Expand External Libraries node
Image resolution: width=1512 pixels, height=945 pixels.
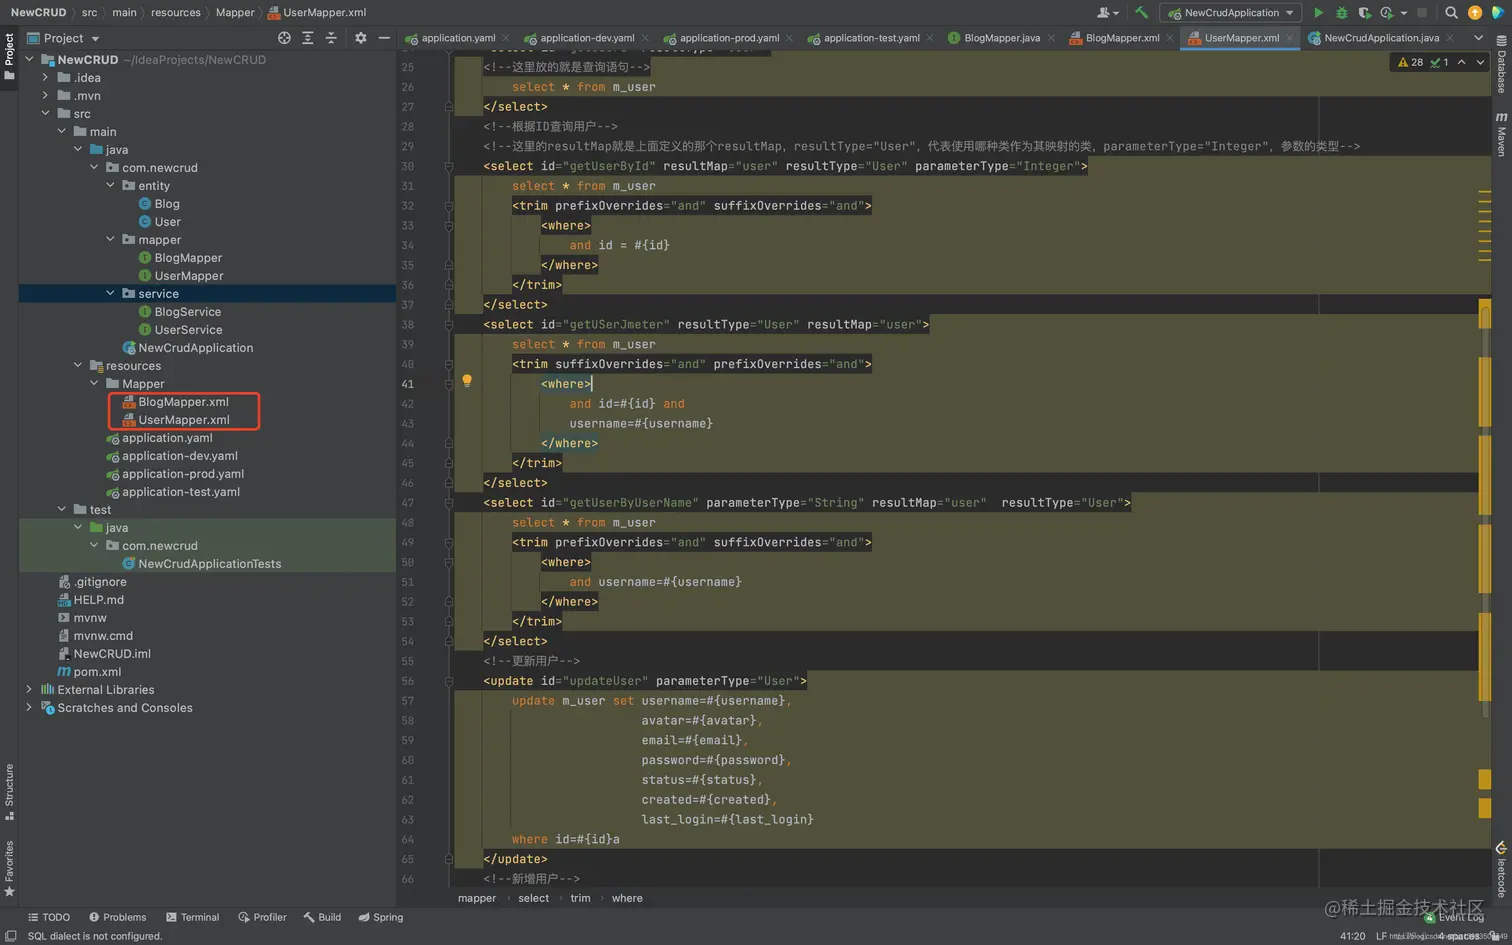point(29,689)
